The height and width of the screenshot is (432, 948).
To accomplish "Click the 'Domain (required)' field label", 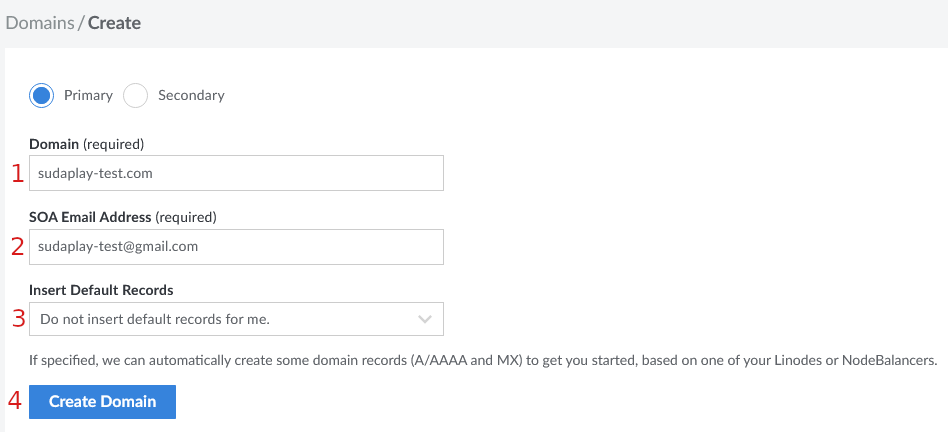I will pos(86,144).
